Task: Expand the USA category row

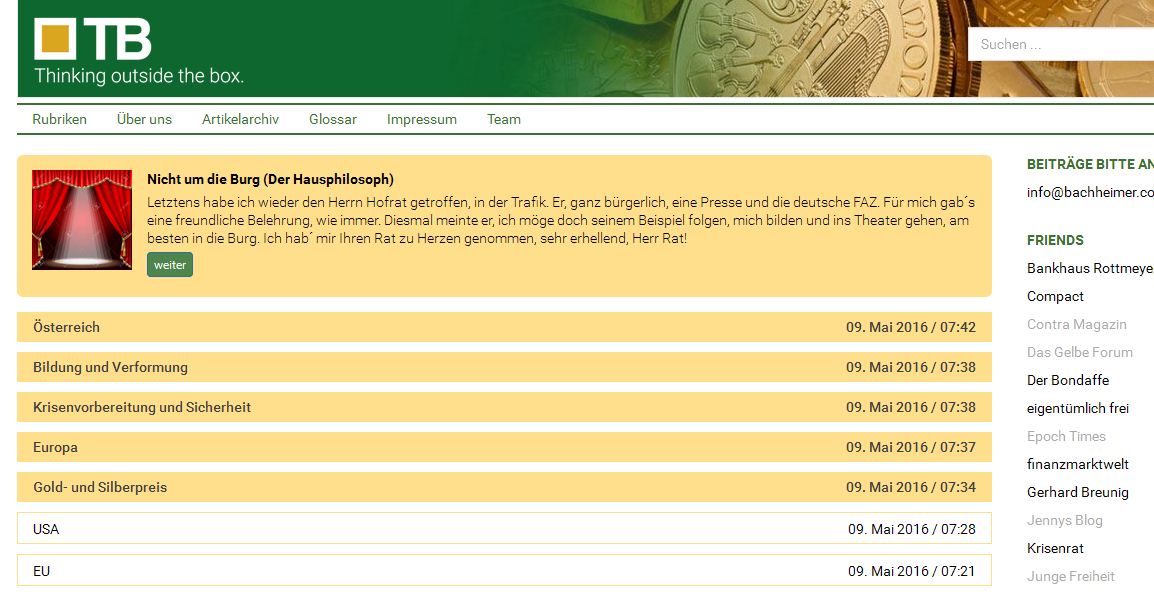Action: pyautogui.click(x=504, y=529)
